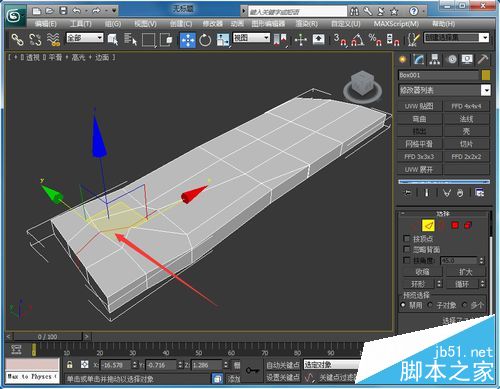Open the quick access toolbar customize arrow
Image resolution: width=500 pixels, height=389 pixels.
114,11
